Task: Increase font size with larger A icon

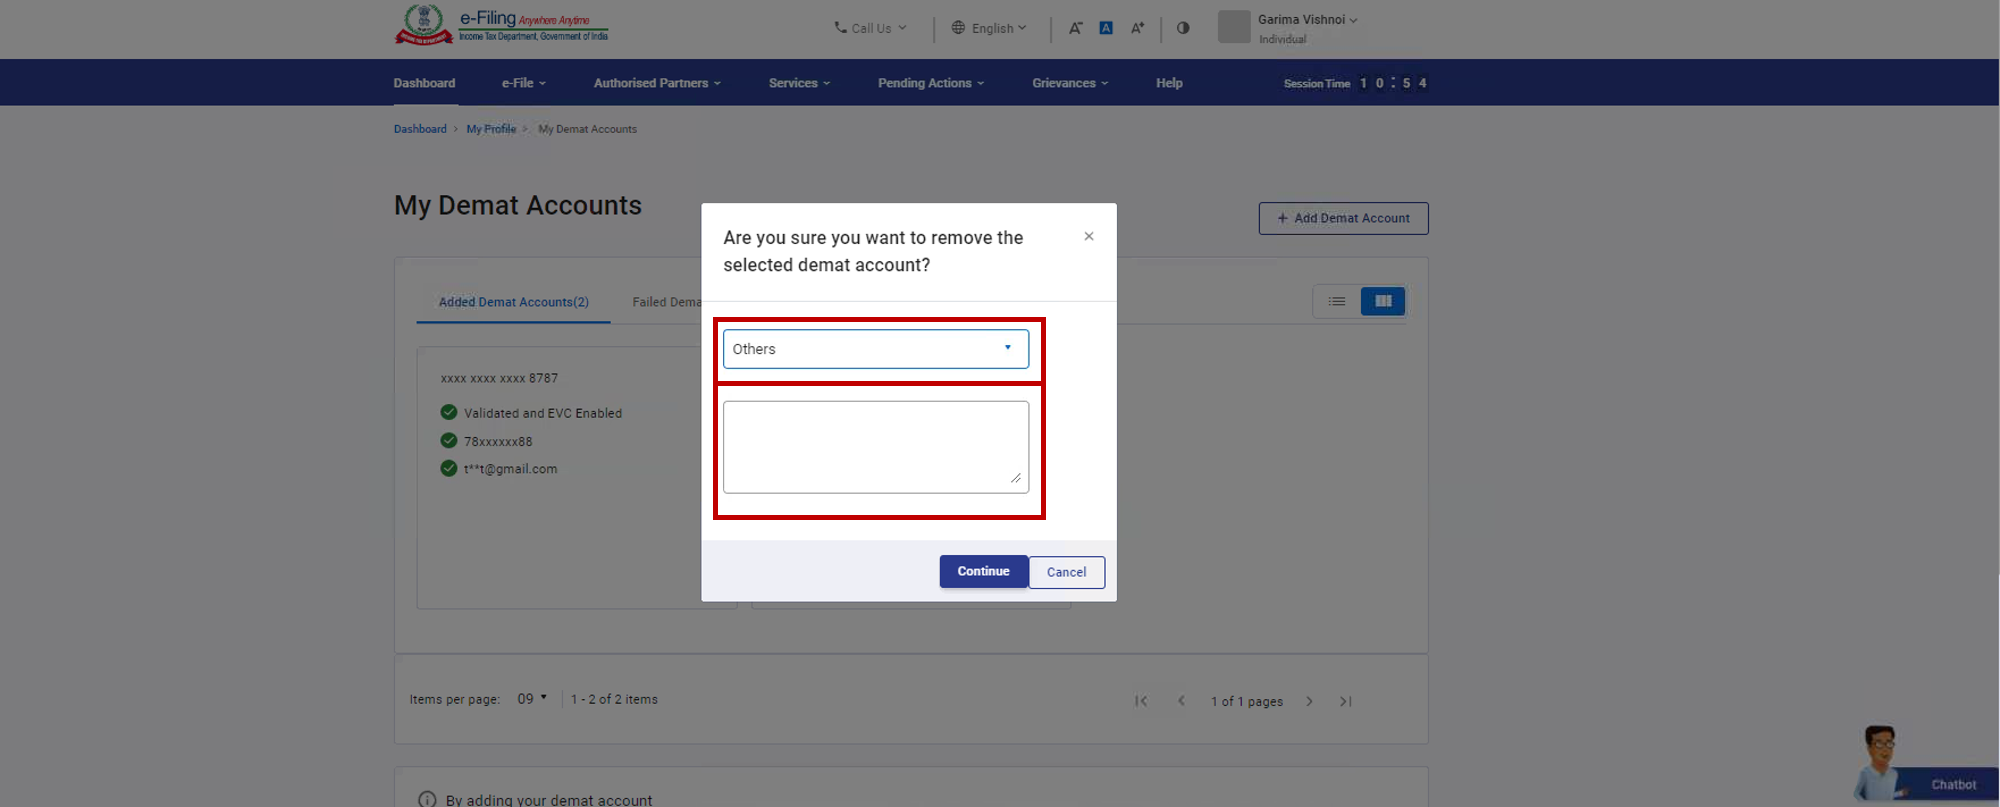Action: [1137, 28]
